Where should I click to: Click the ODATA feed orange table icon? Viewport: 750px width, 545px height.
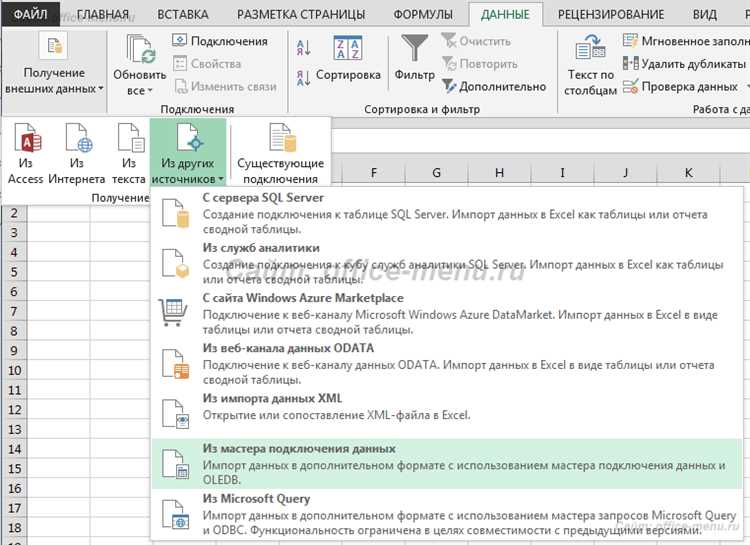175,364
